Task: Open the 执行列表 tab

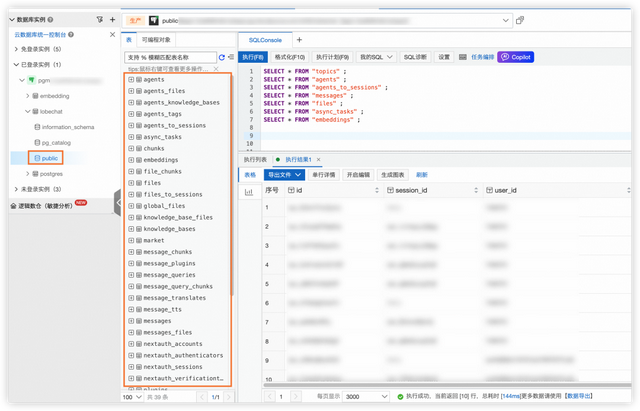Action: click(255, 160)
